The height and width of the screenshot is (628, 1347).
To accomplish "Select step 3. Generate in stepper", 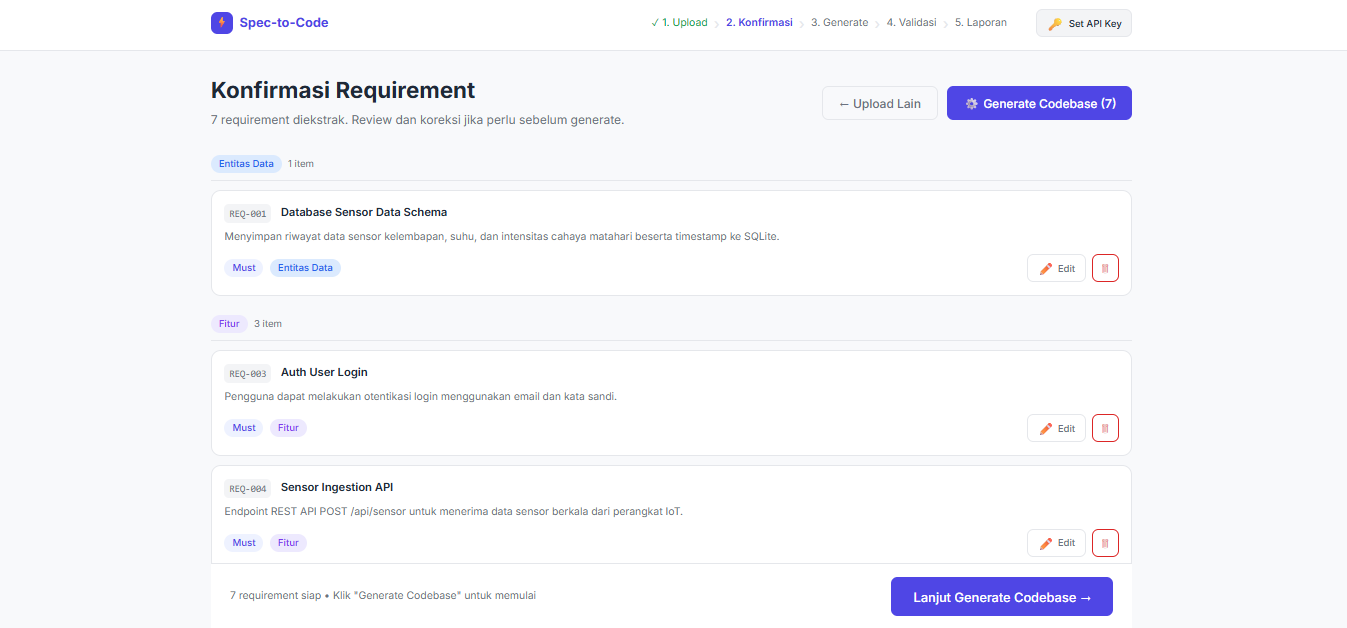I will (839, 22).
